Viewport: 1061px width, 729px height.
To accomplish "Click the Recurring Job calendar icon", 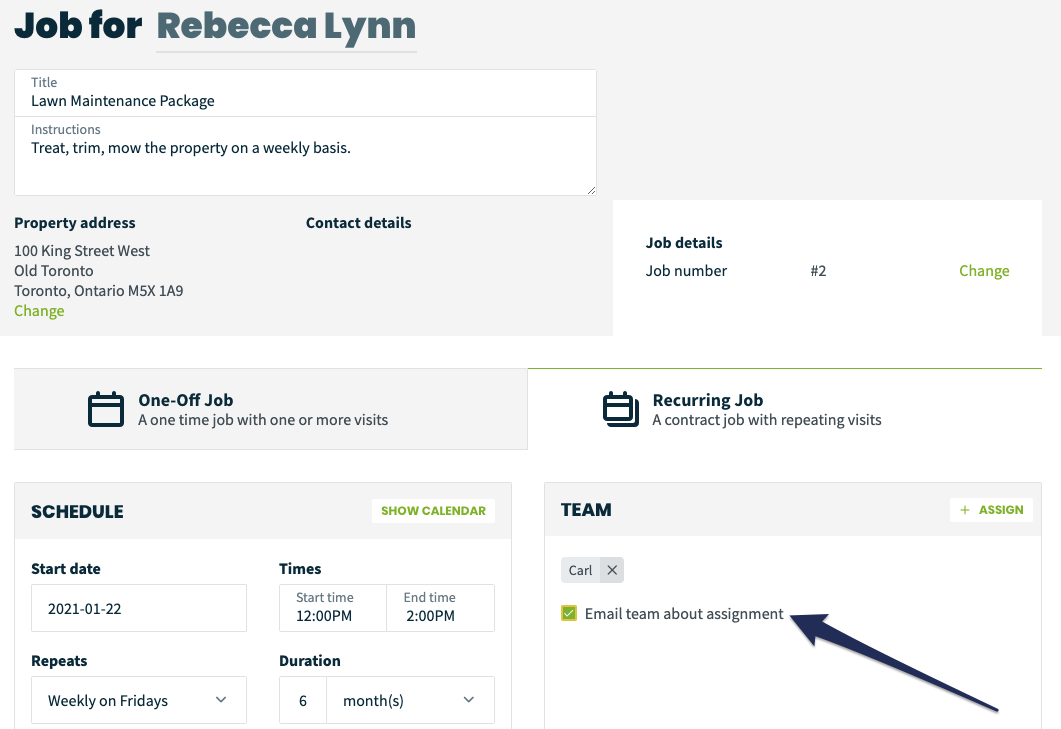I will coord(620,409).
